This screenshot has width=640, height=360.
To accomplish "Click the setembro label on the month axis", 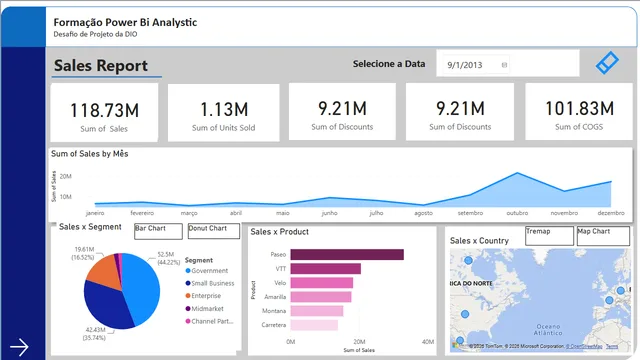I will tap(470, 213).
